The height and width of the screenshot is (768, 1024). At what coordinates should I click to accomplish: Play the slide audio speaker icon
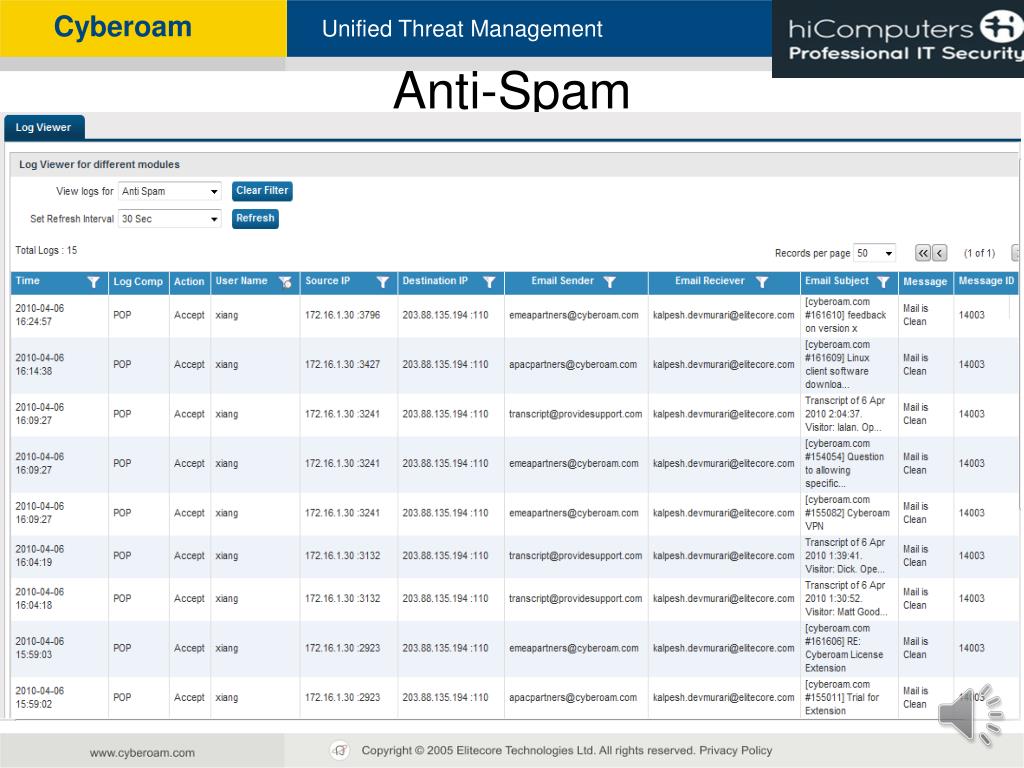pyautogui.click(x=970, y=715)
